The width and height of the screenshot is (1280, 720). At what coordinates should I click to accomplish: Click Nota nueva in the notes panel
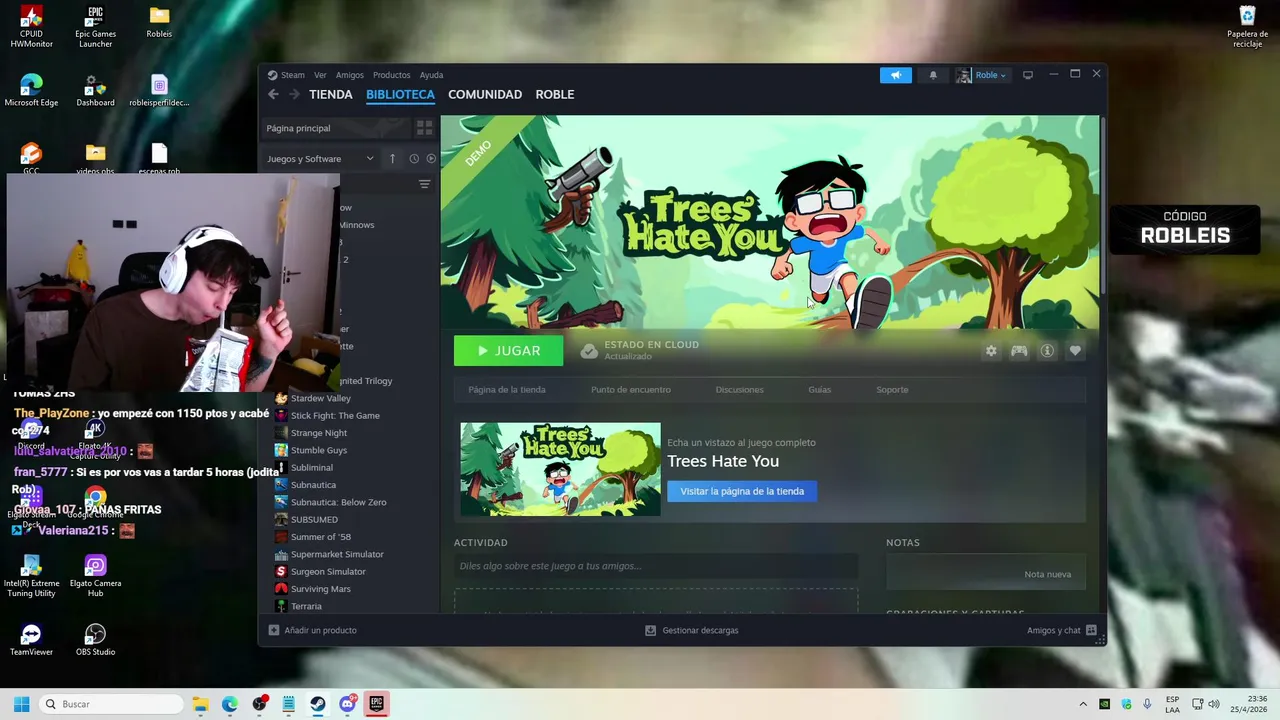[1047, 574]
